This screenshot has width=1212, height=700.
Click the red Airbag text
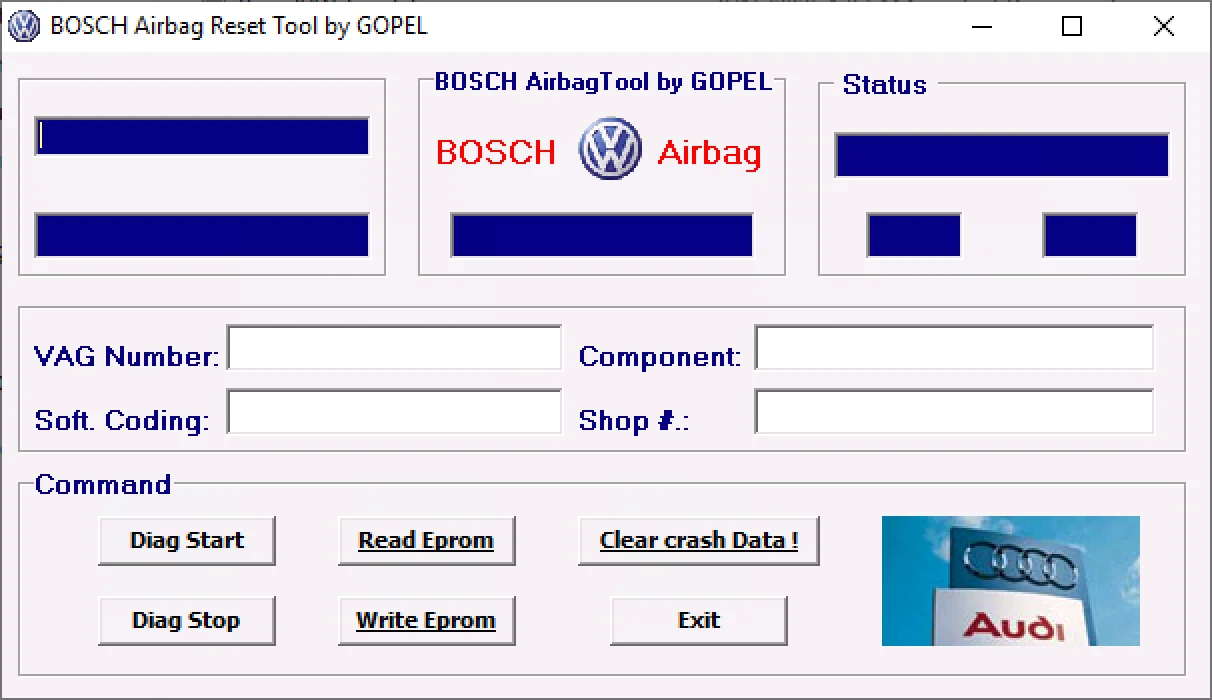pos(710,153)
